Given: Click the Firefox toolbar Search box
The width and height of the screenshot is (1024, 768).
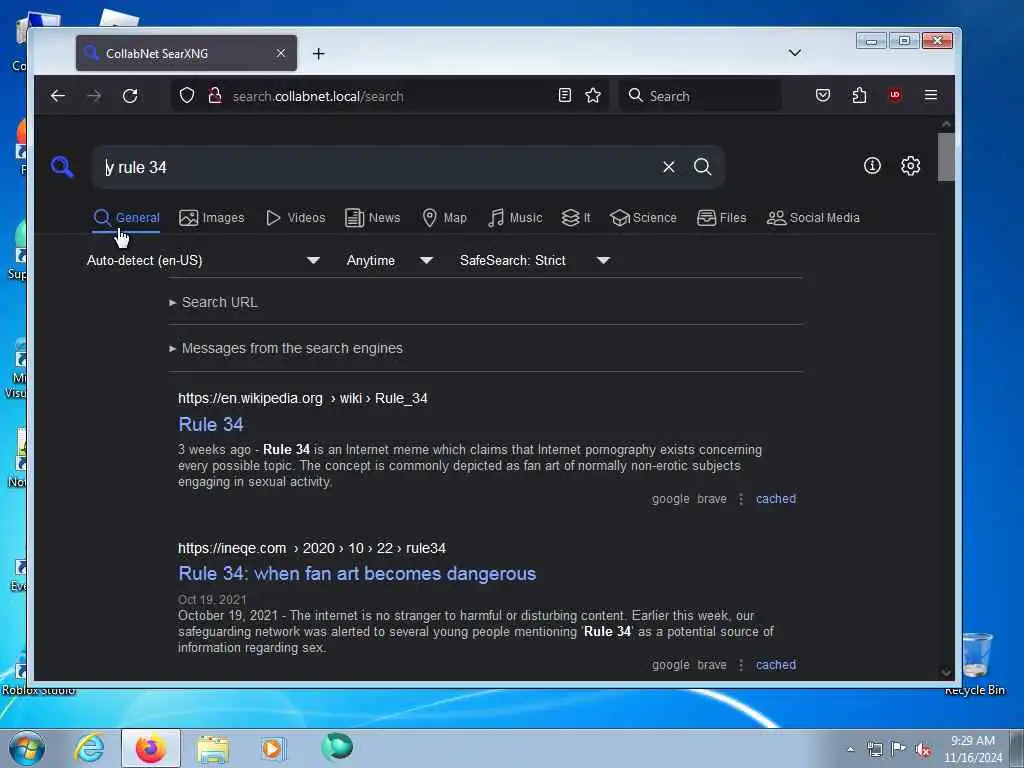Looking at the screenshot, I should coord(700,96).
